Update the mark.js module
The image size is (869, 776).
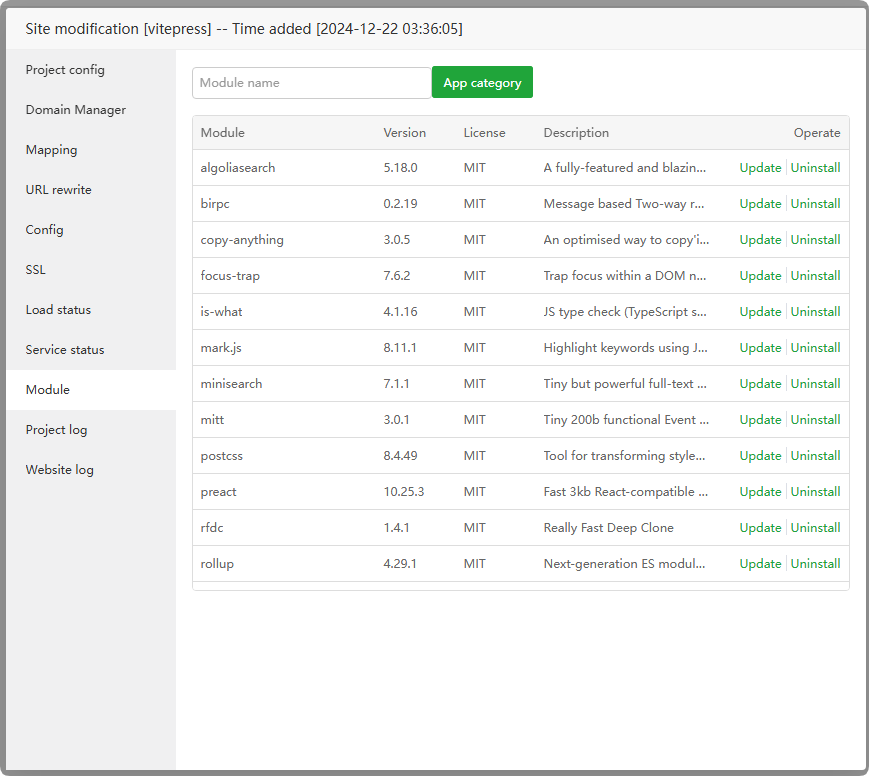tap(760, 348)
